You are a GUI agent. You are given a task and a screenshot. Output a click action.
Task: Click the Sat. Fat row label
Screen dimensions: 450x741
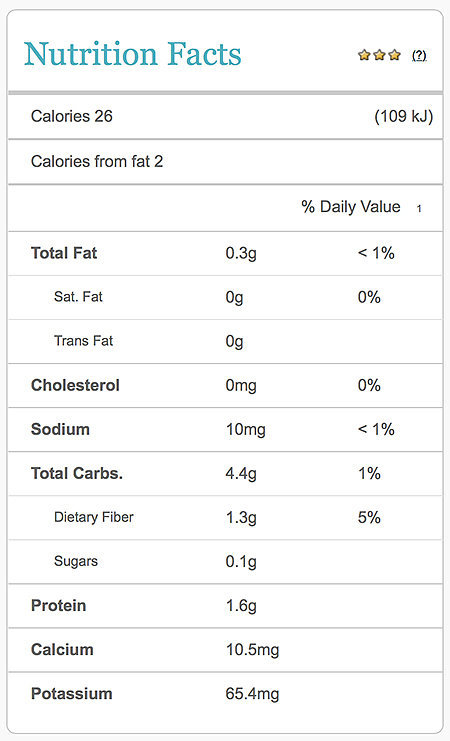(78, 297)
